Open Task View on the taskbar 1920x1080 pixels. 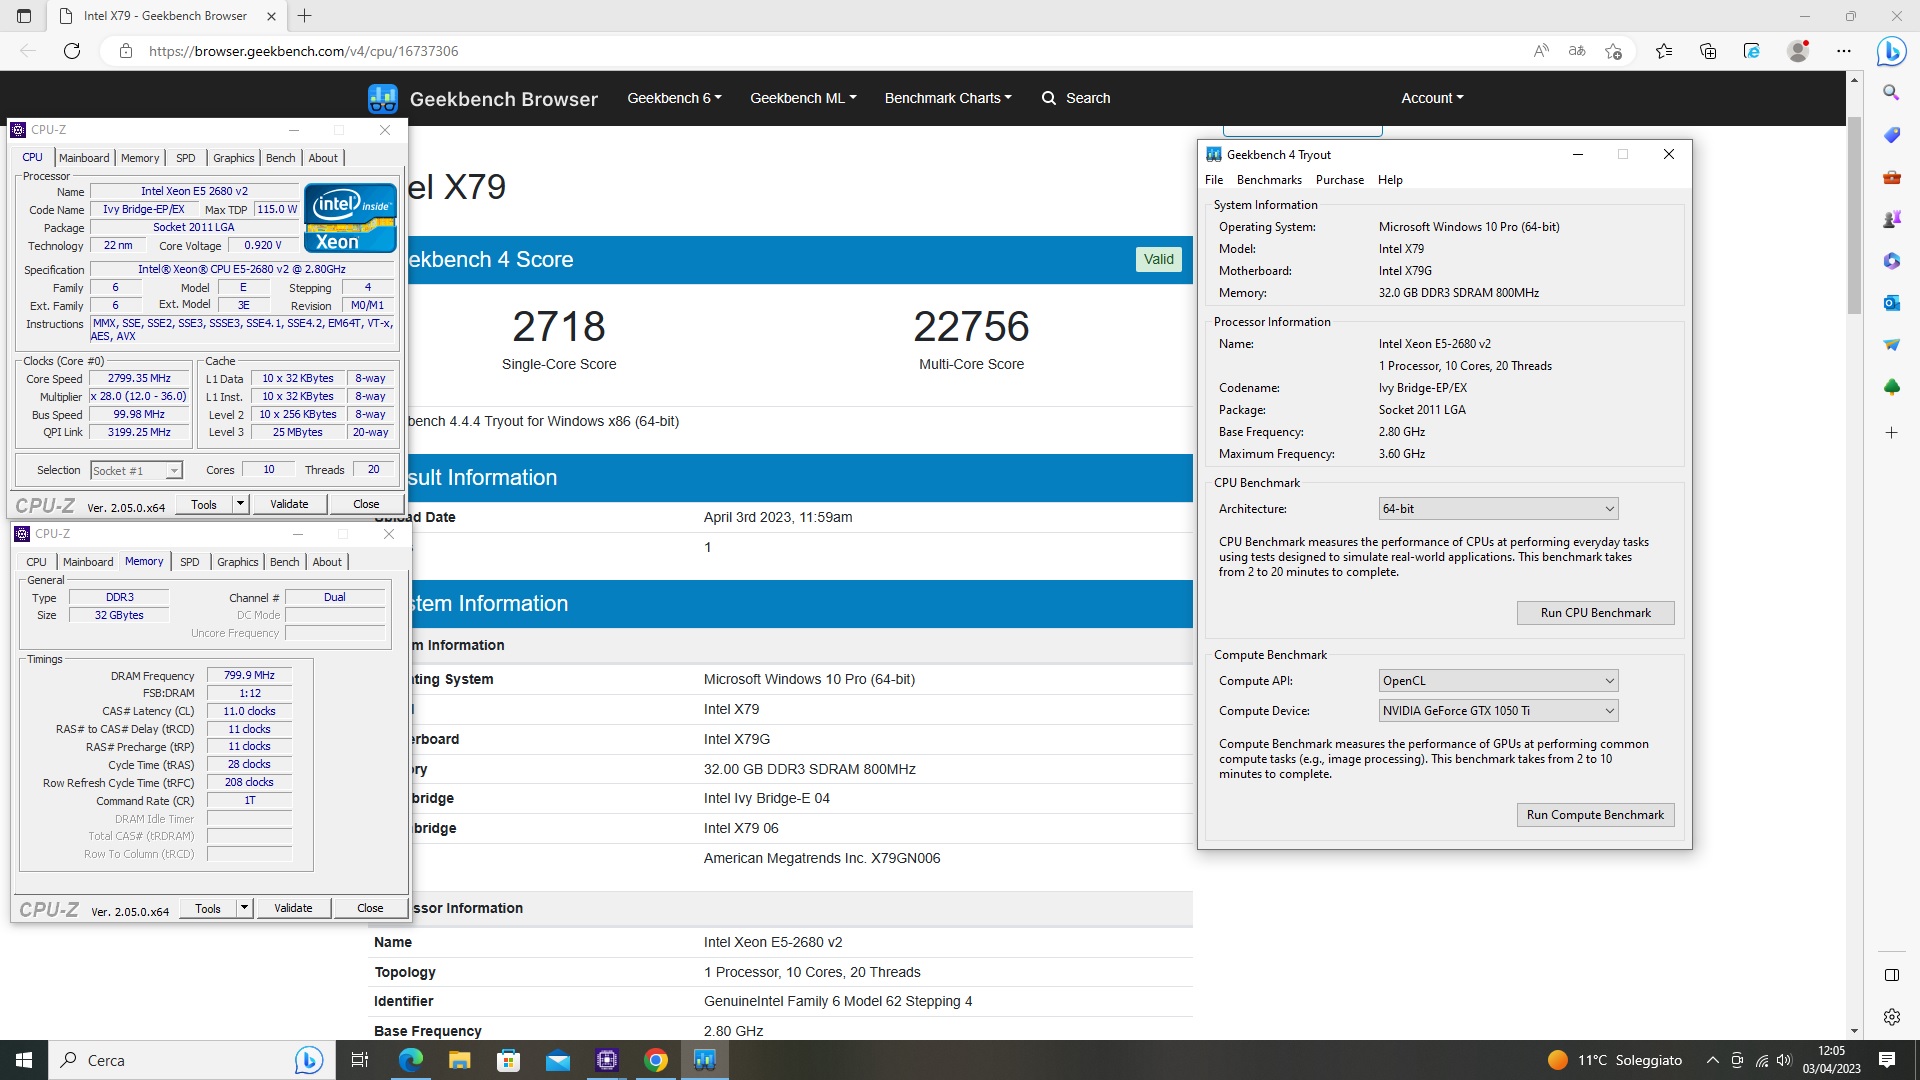[360, 1060]
